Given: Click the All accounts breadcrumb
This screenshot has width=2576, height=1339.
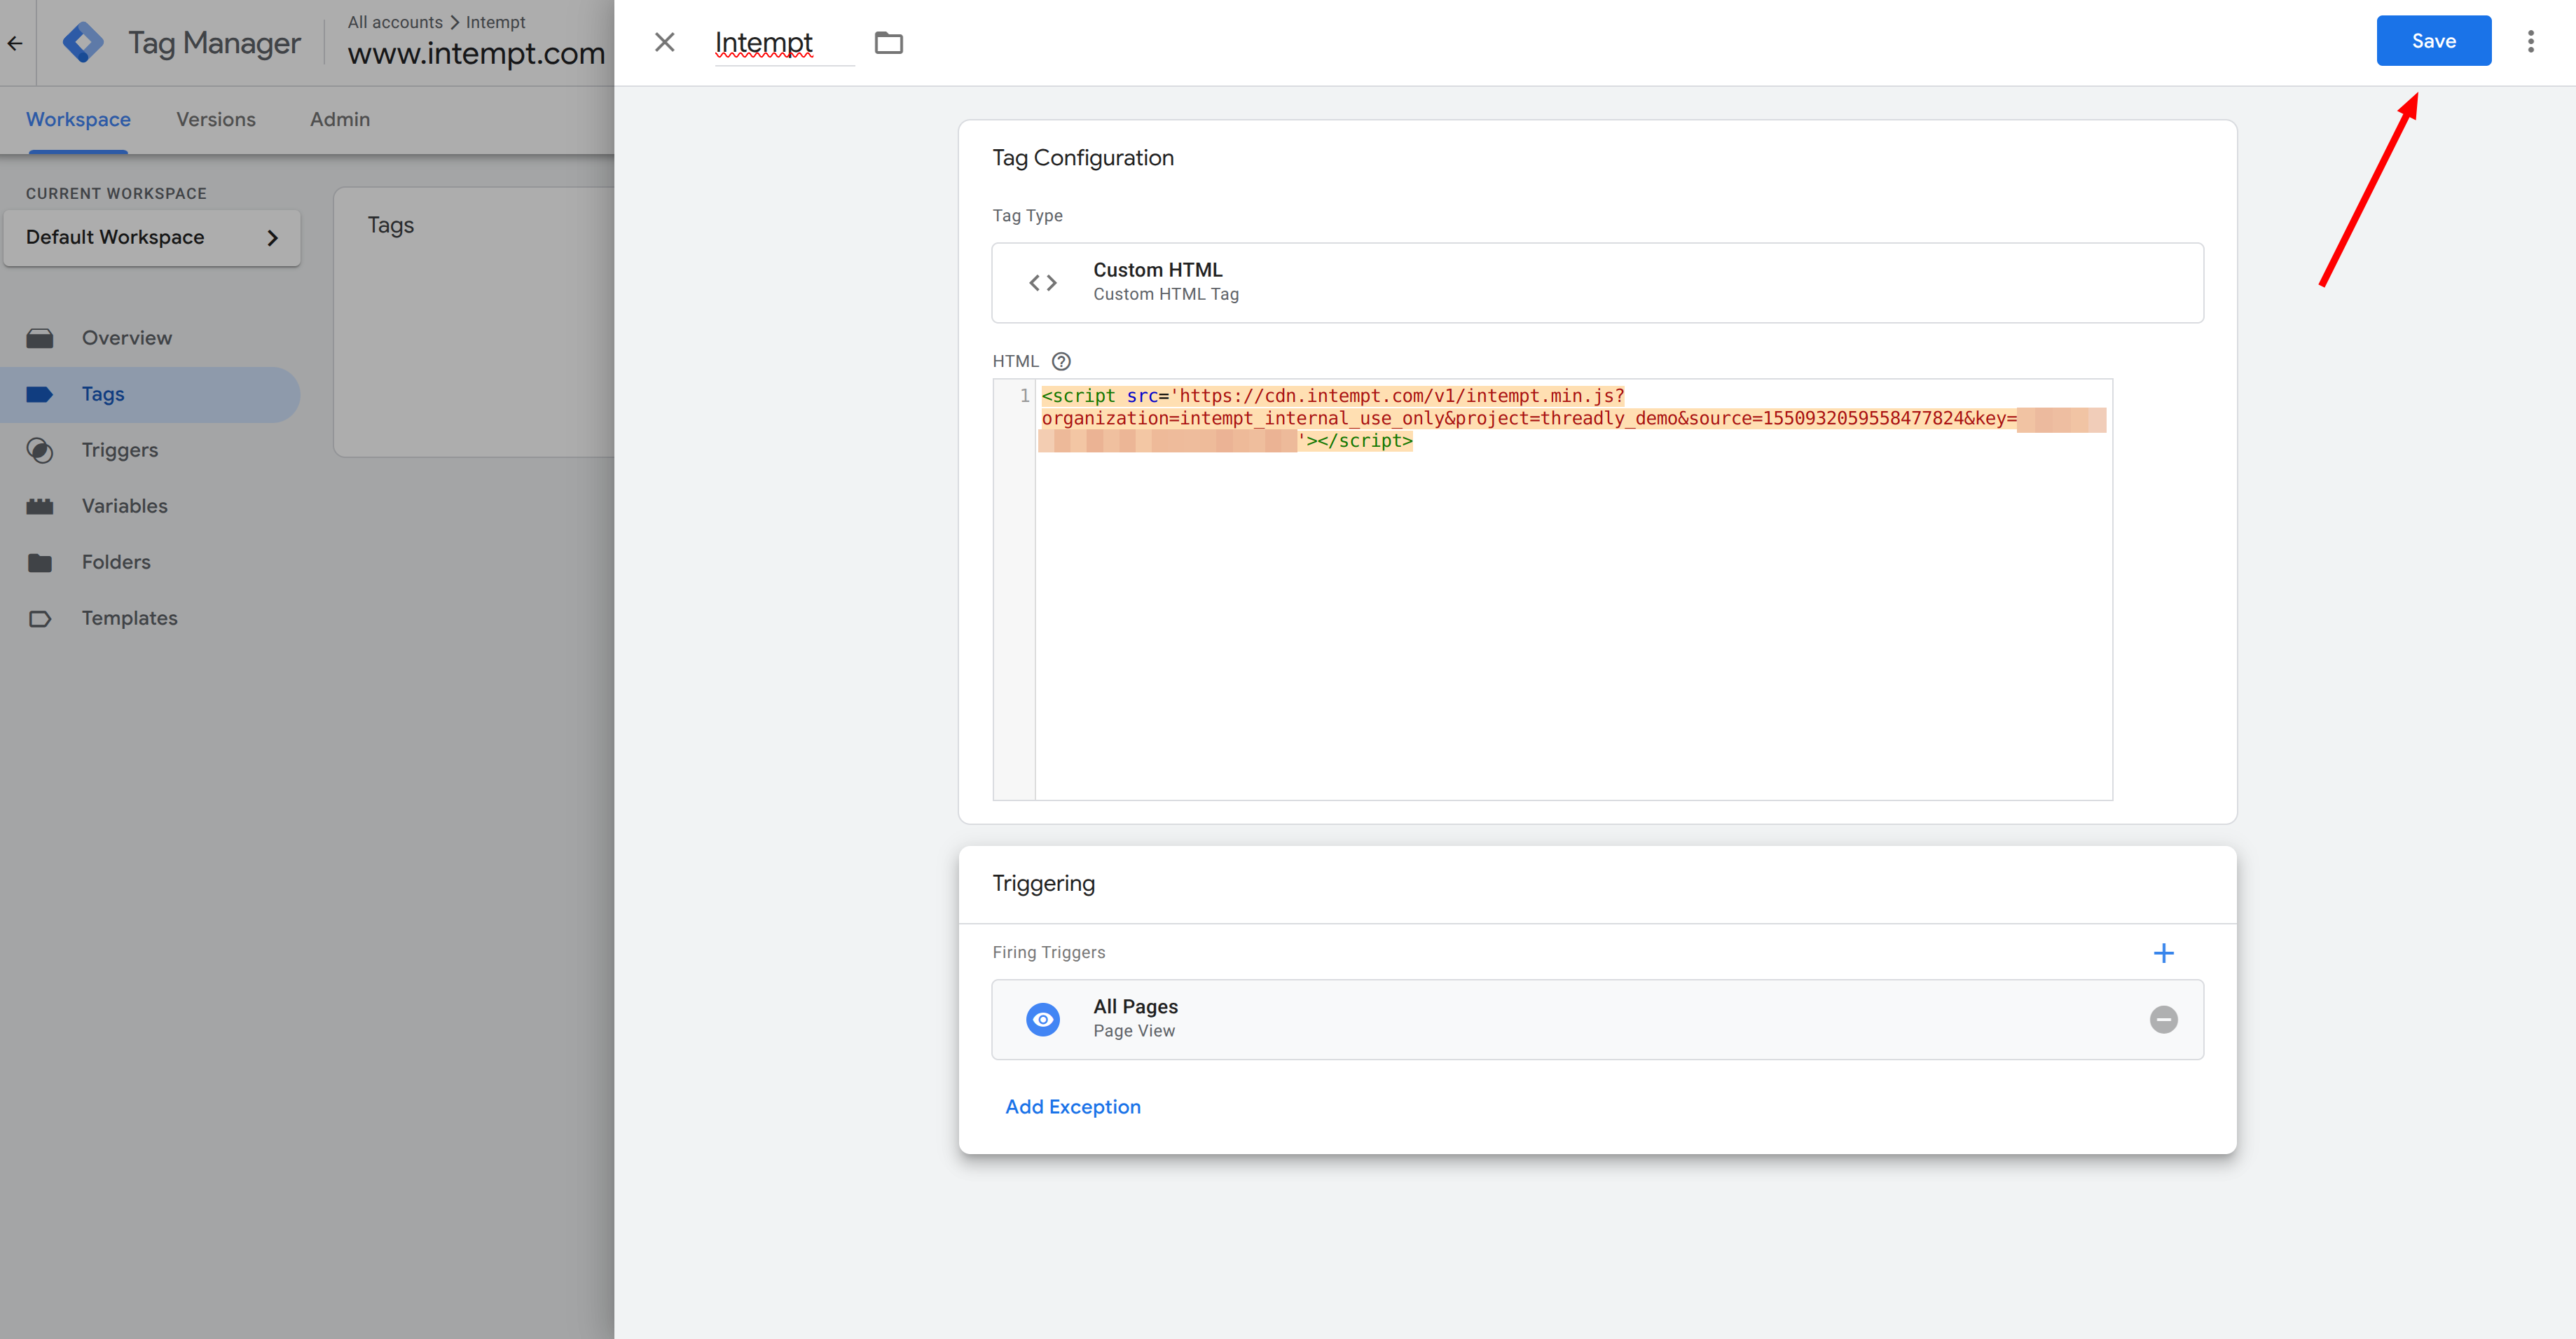Looking at the screenshot, I should pos(395,22).
